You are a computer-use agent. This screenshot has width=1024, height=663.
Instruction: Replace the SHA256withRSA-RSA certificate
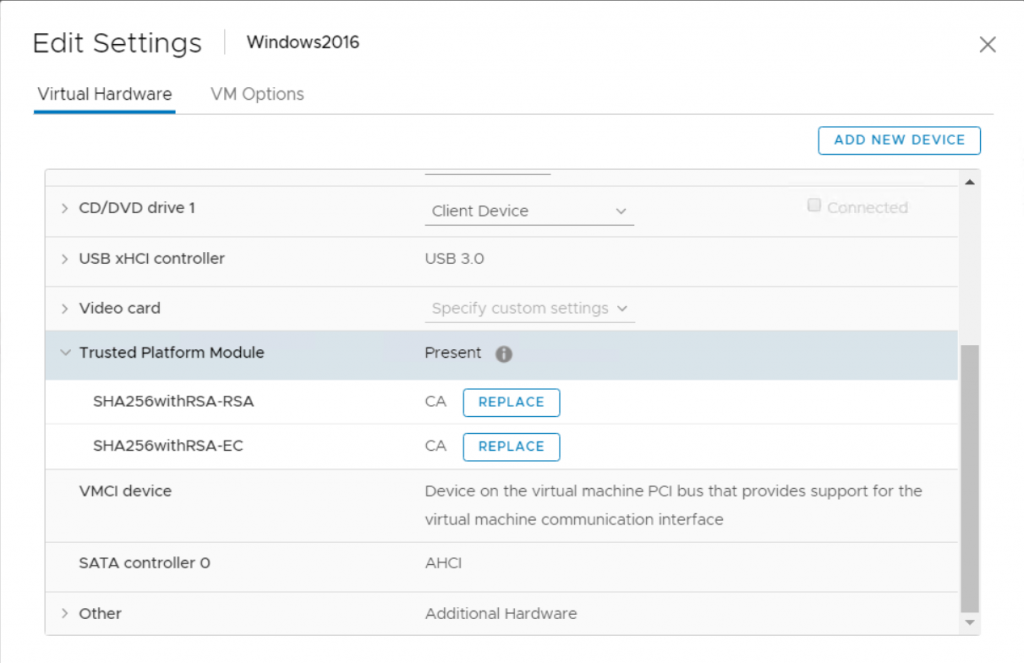(x=511, y=402)
